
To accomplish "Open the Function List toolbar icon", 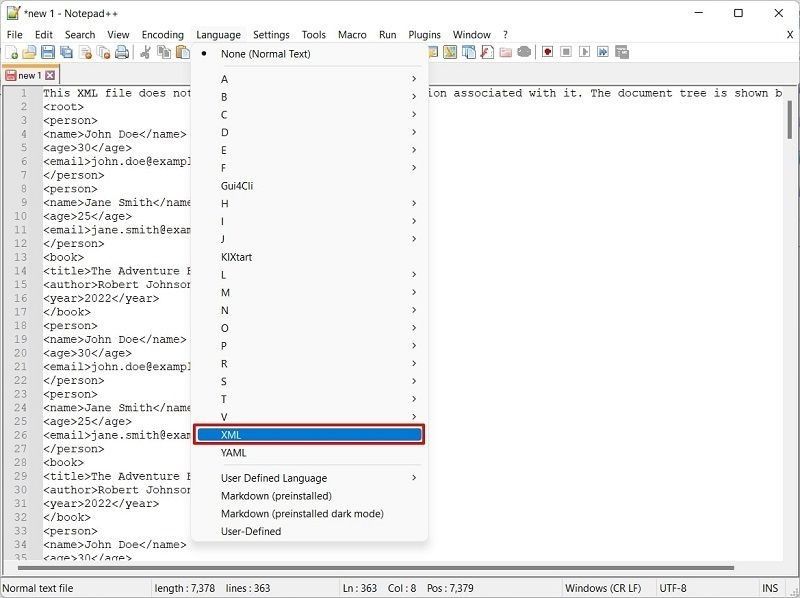I will (487, 52).
